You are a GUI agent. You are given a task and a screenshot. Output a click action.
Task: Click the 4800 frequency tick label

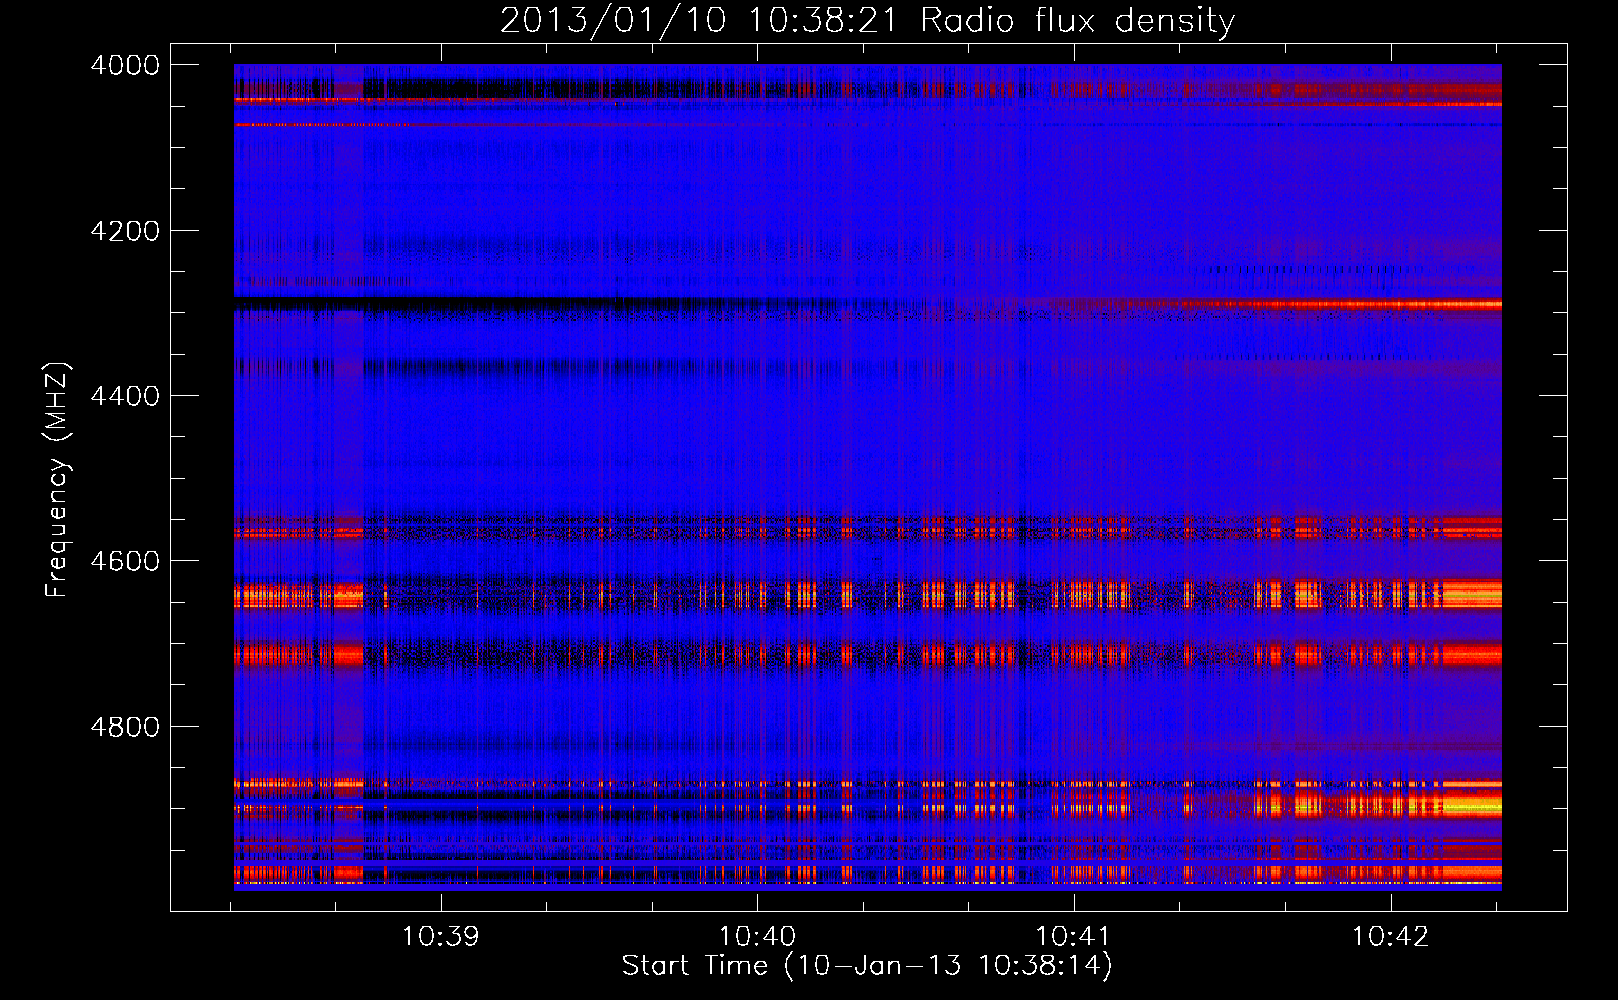[125, 727]
